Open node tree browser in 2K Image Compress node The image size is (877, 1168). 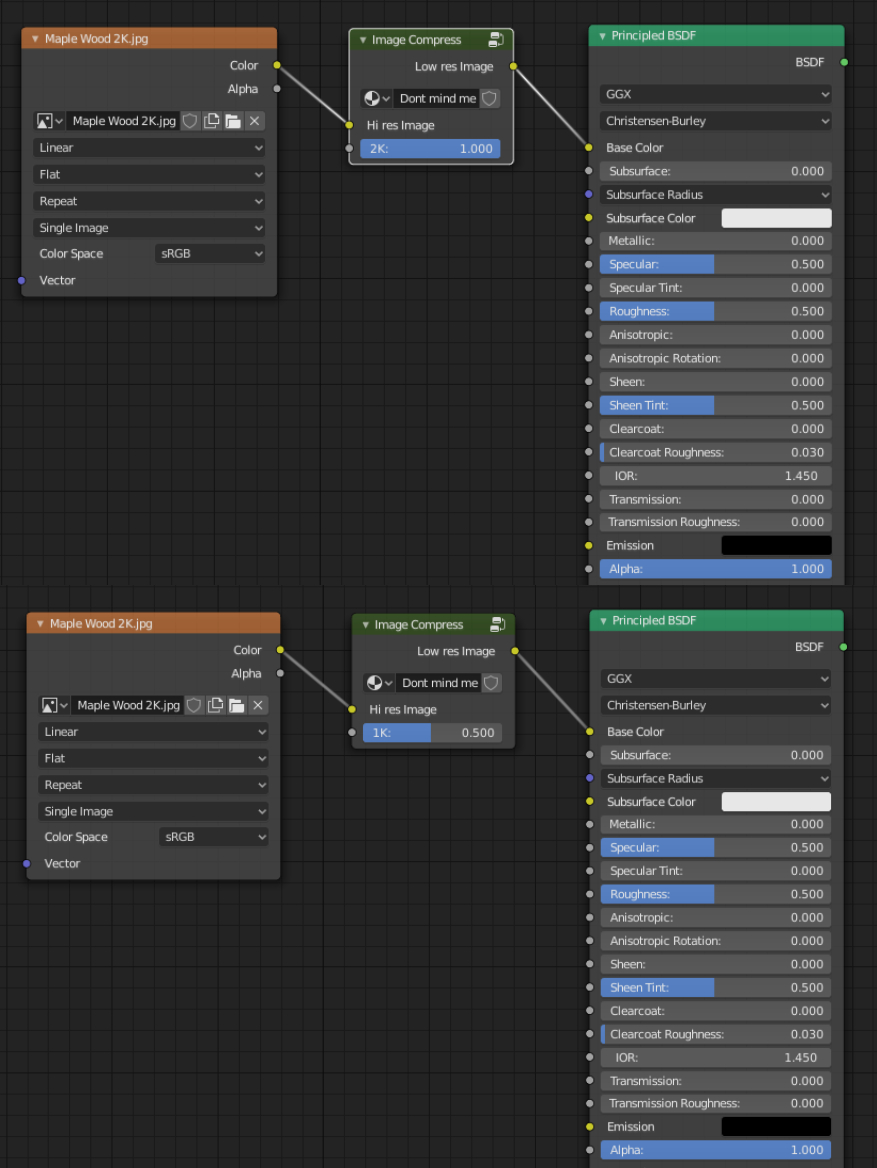[x=377, y=98]
